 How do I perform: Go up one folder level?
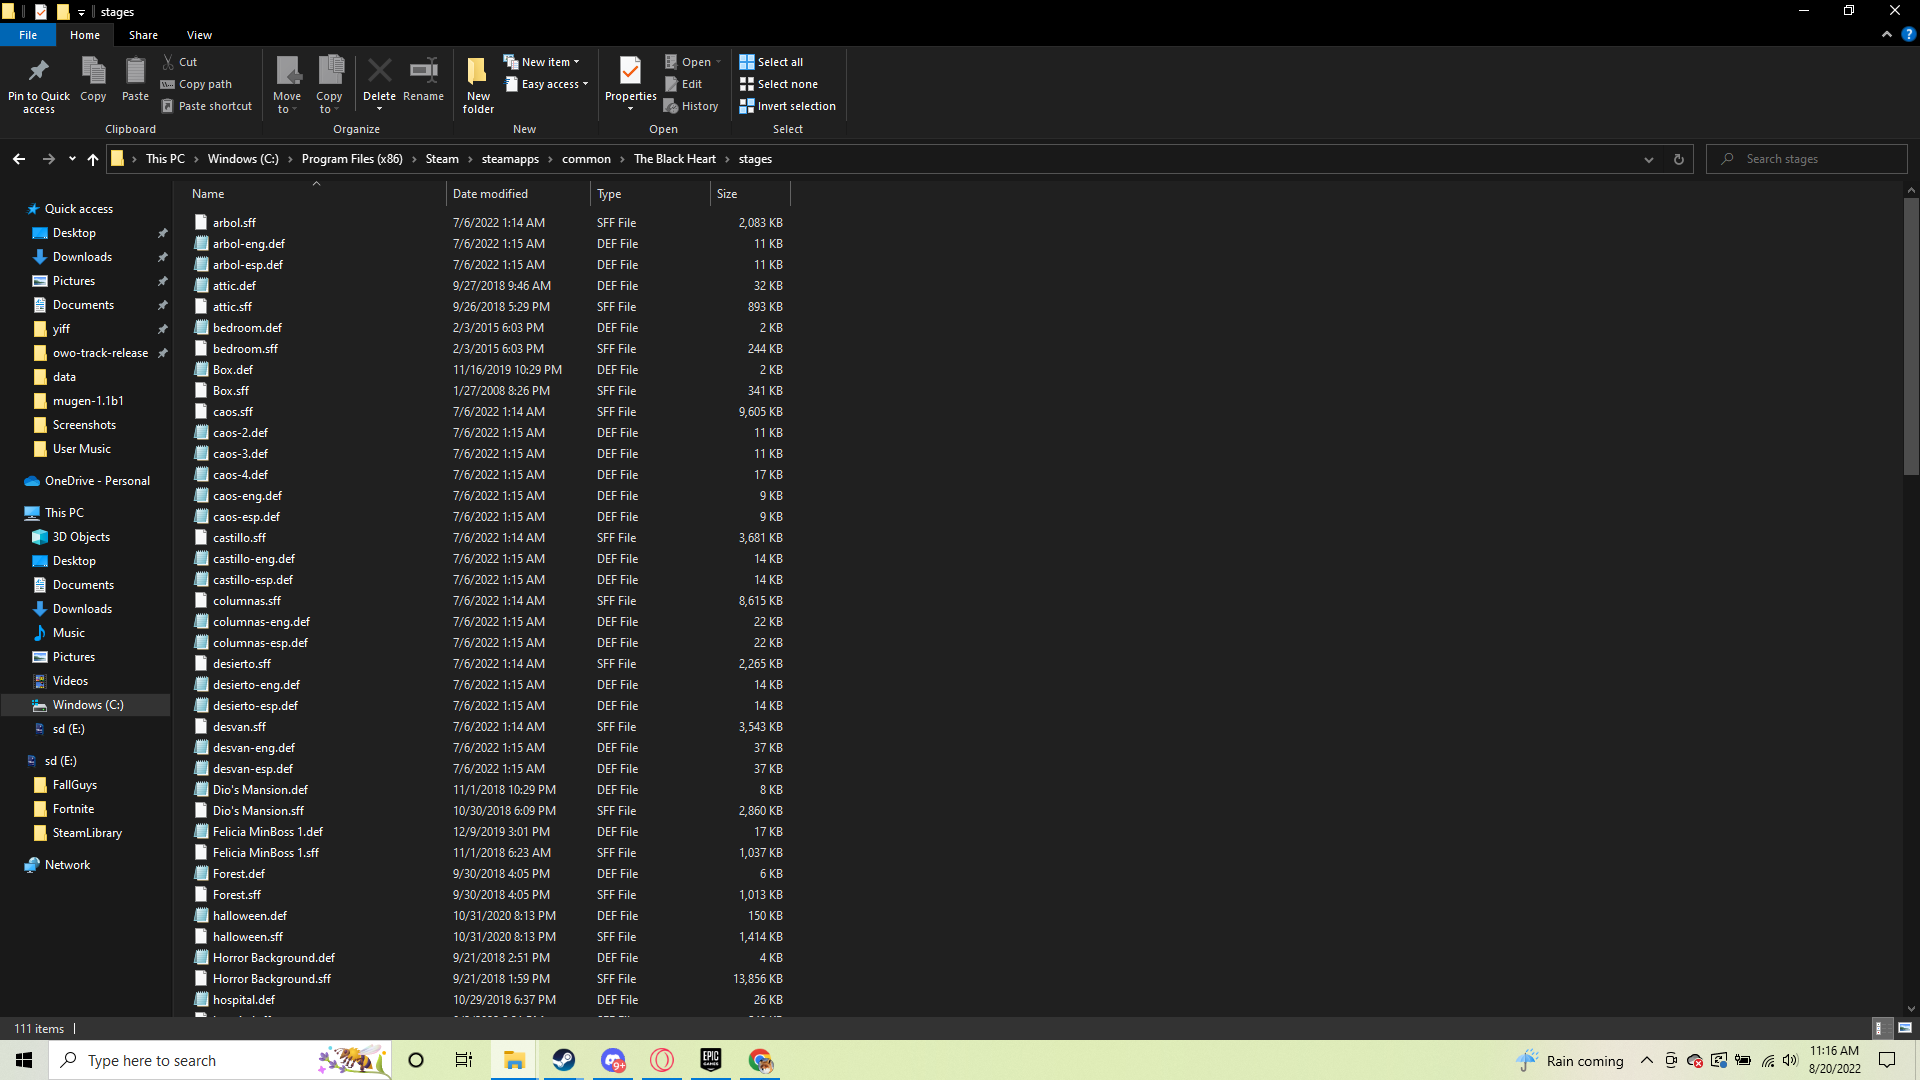click(93, 159)
